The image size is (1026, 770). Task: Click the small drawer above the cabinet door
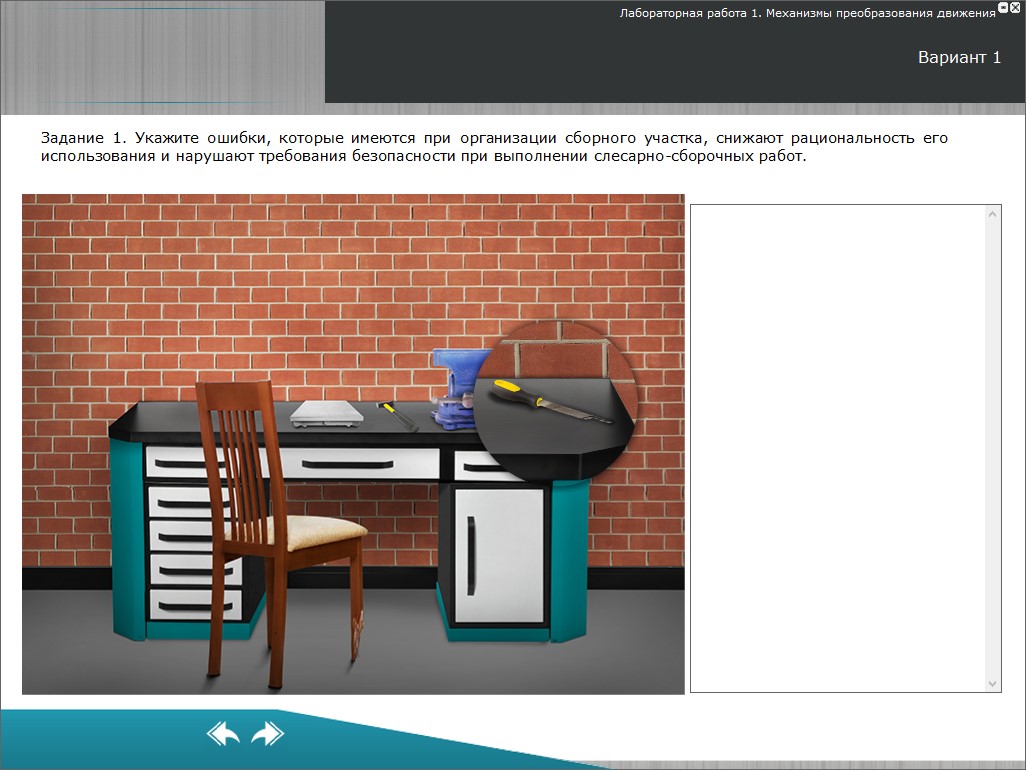tap(478, 466)
